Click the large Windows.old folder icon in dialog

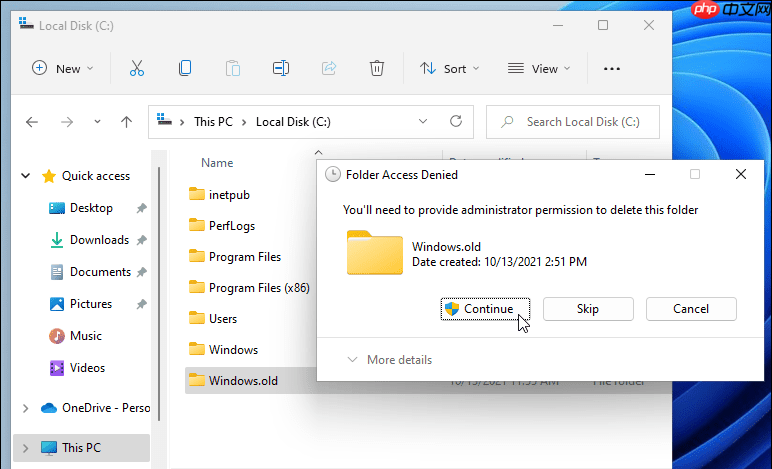point(375,252)
